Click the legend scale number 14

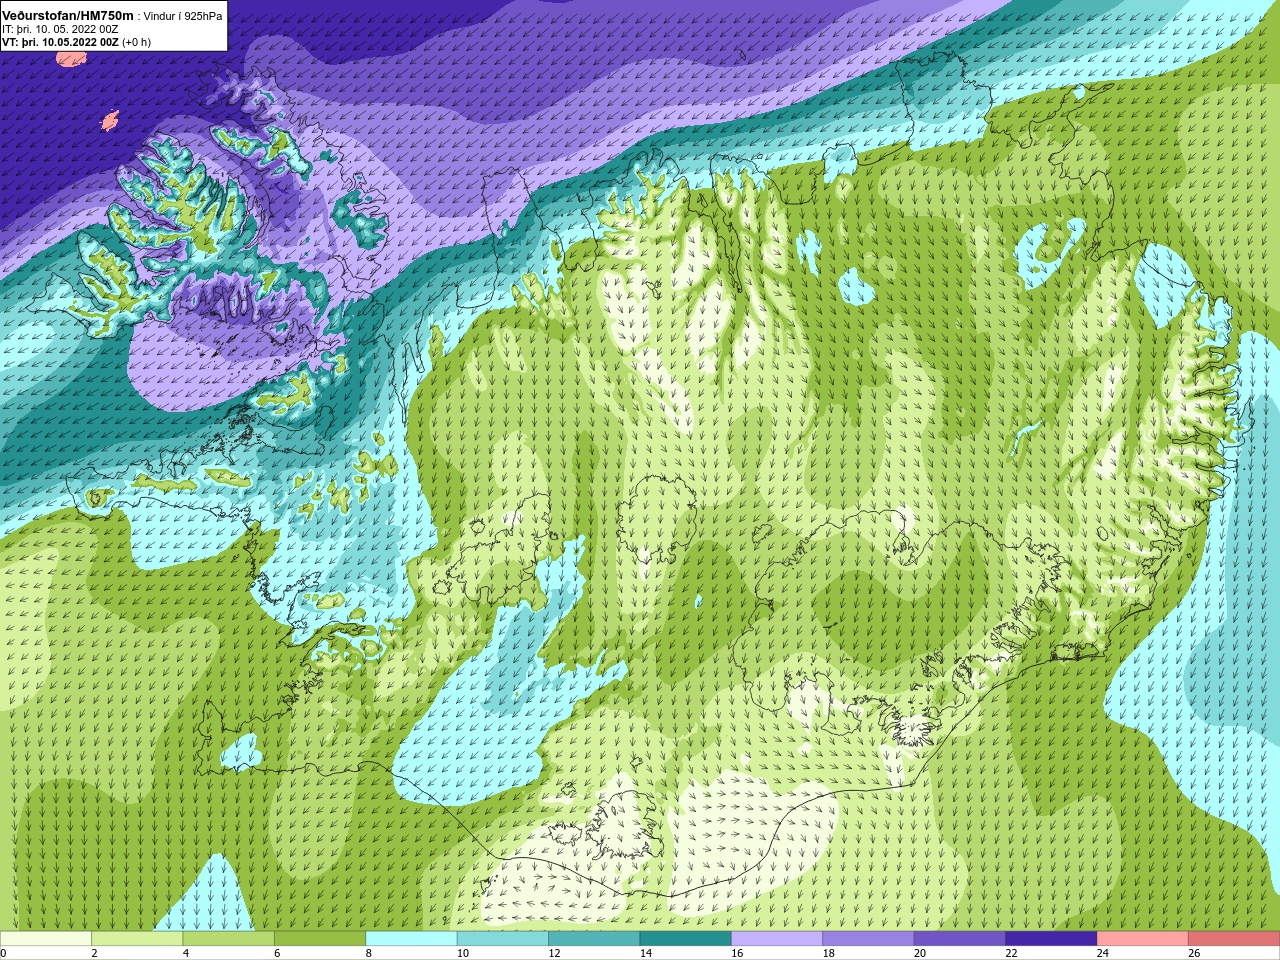[645, 954]
